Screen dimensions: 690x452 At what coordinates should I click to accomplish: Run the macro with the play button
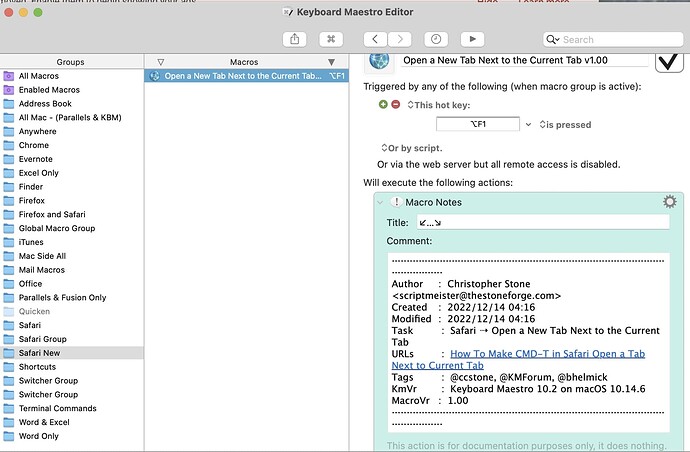coord(470,39)
